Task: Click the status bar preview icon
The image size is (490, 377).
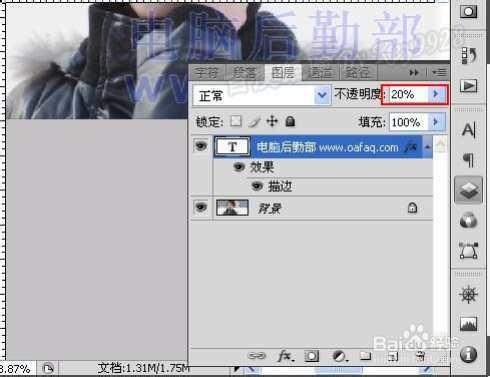Action: (48, 369)
